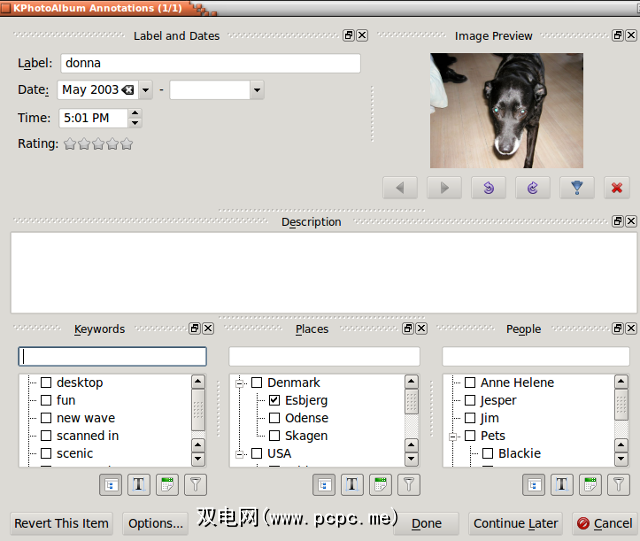Image resolution: width=640 pixels, height=541 pixels.
Task: Tick the scanned in keyword checkbox
Action: (46, 436)
